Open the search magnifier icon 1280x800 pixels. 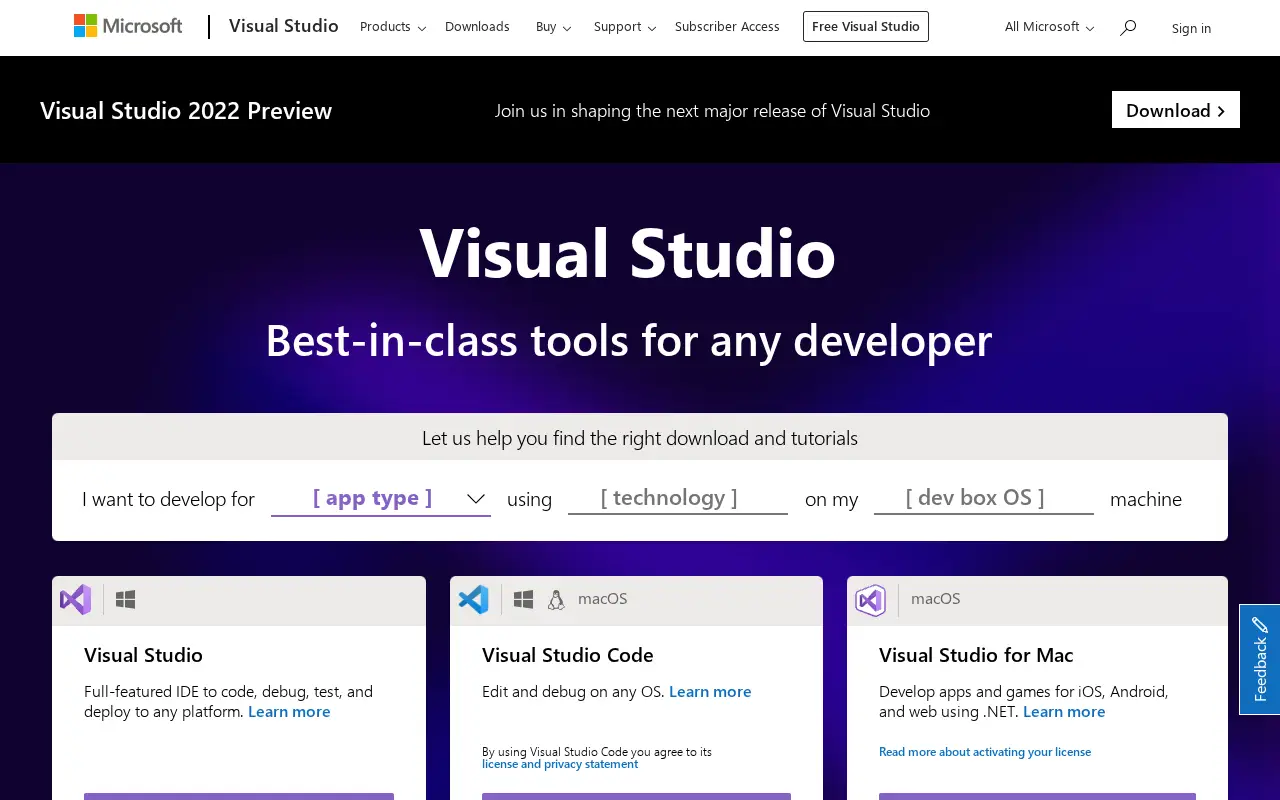click(x=1128, y=27)
